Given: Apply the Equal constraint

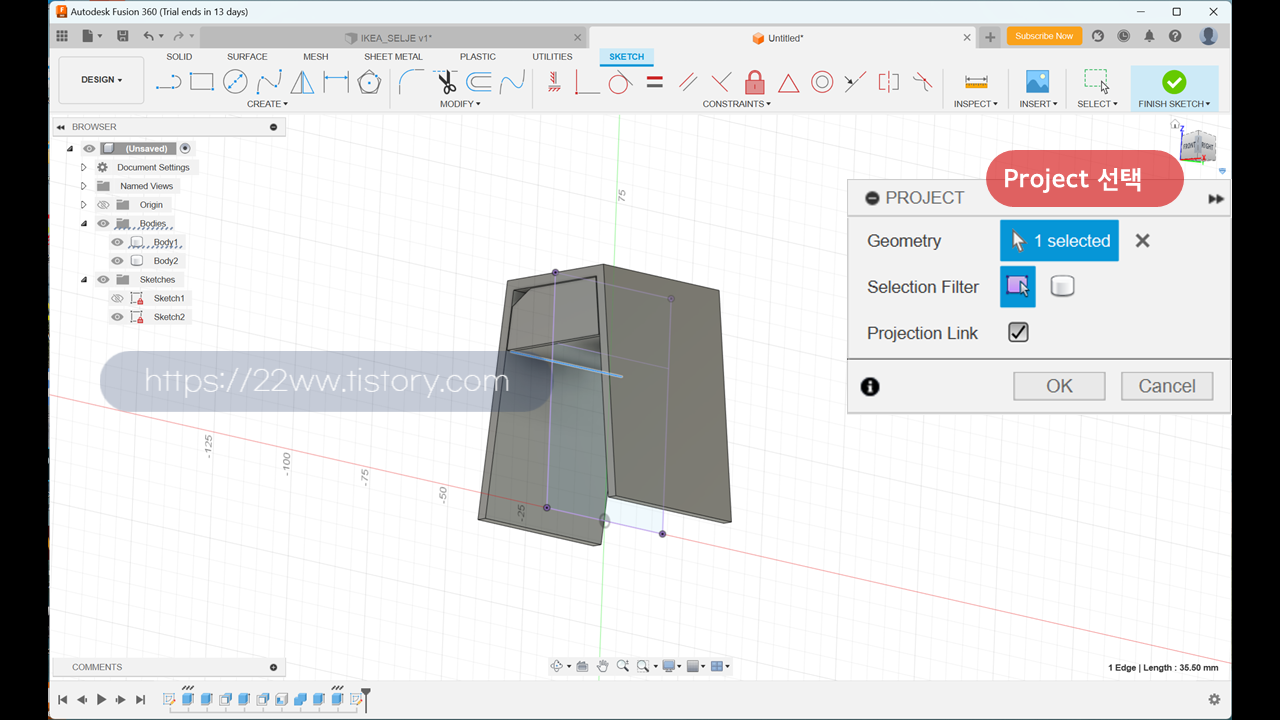Looking at the screenshot, I should pyautogui.click(x=655, y=82).
